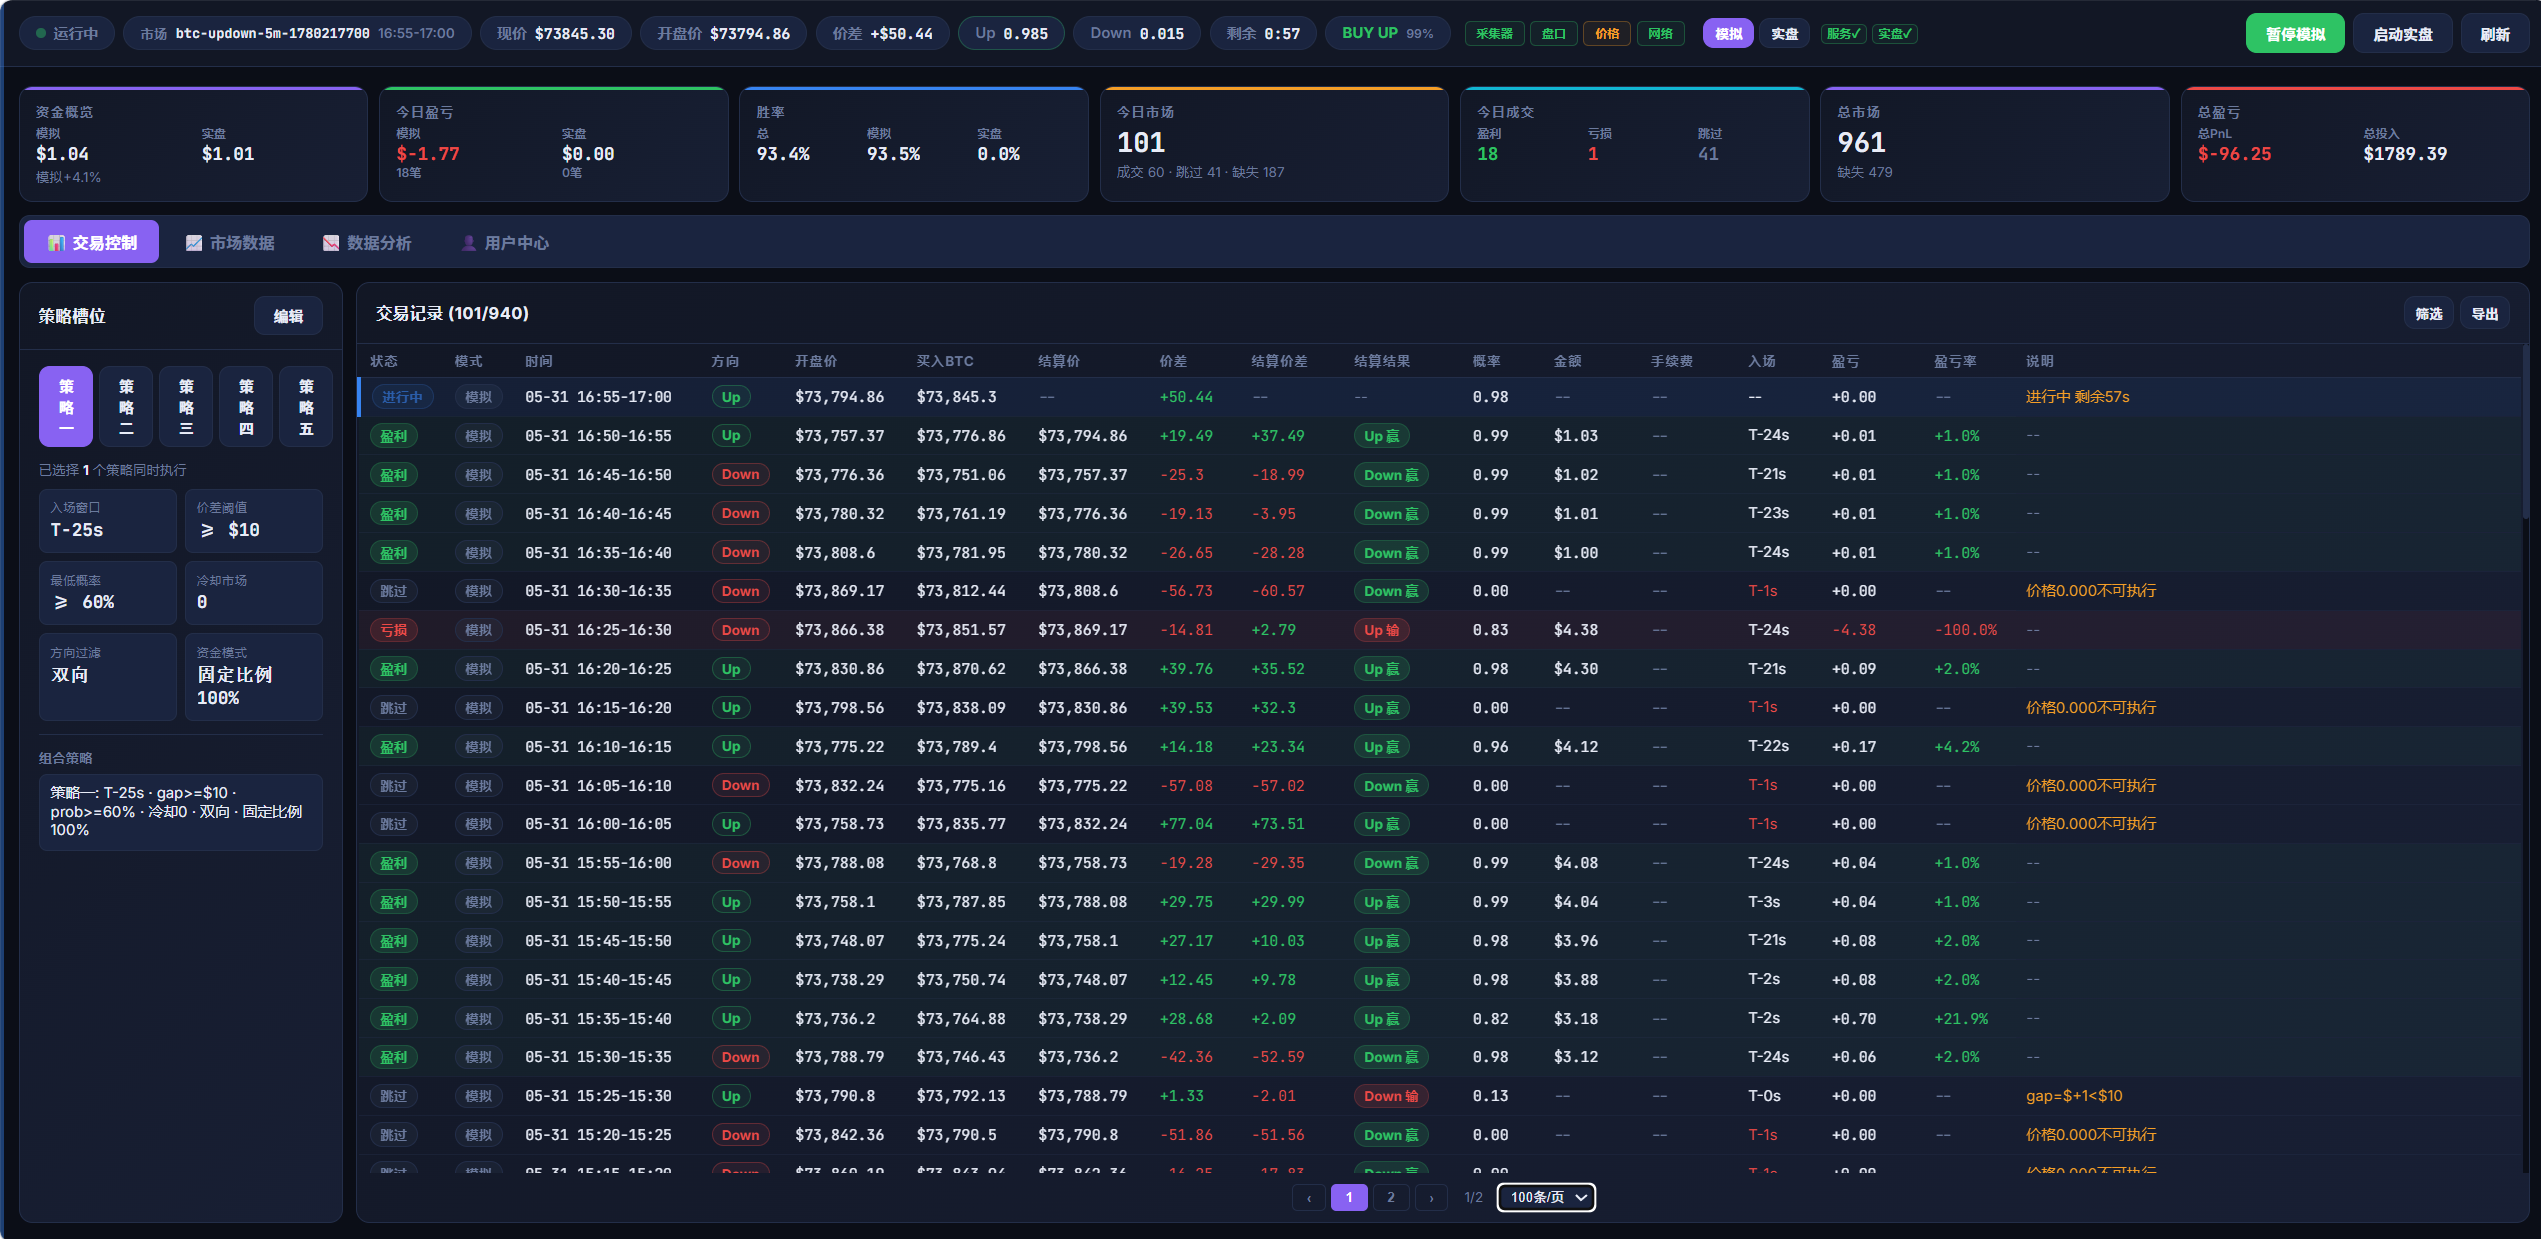2541x1239 pixels.
Task: Click the 结算结果 column header
Action: click(1382, 361)
